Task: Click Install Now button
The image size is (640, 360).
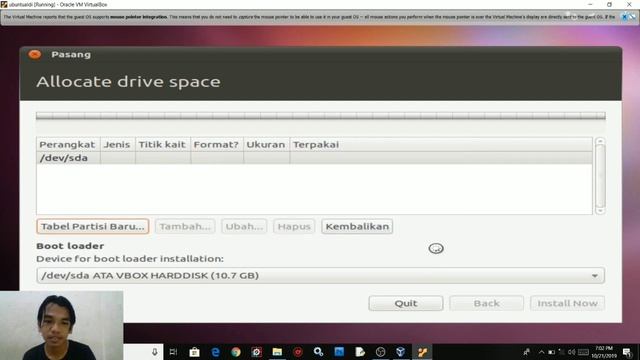Action: point(567,303)
